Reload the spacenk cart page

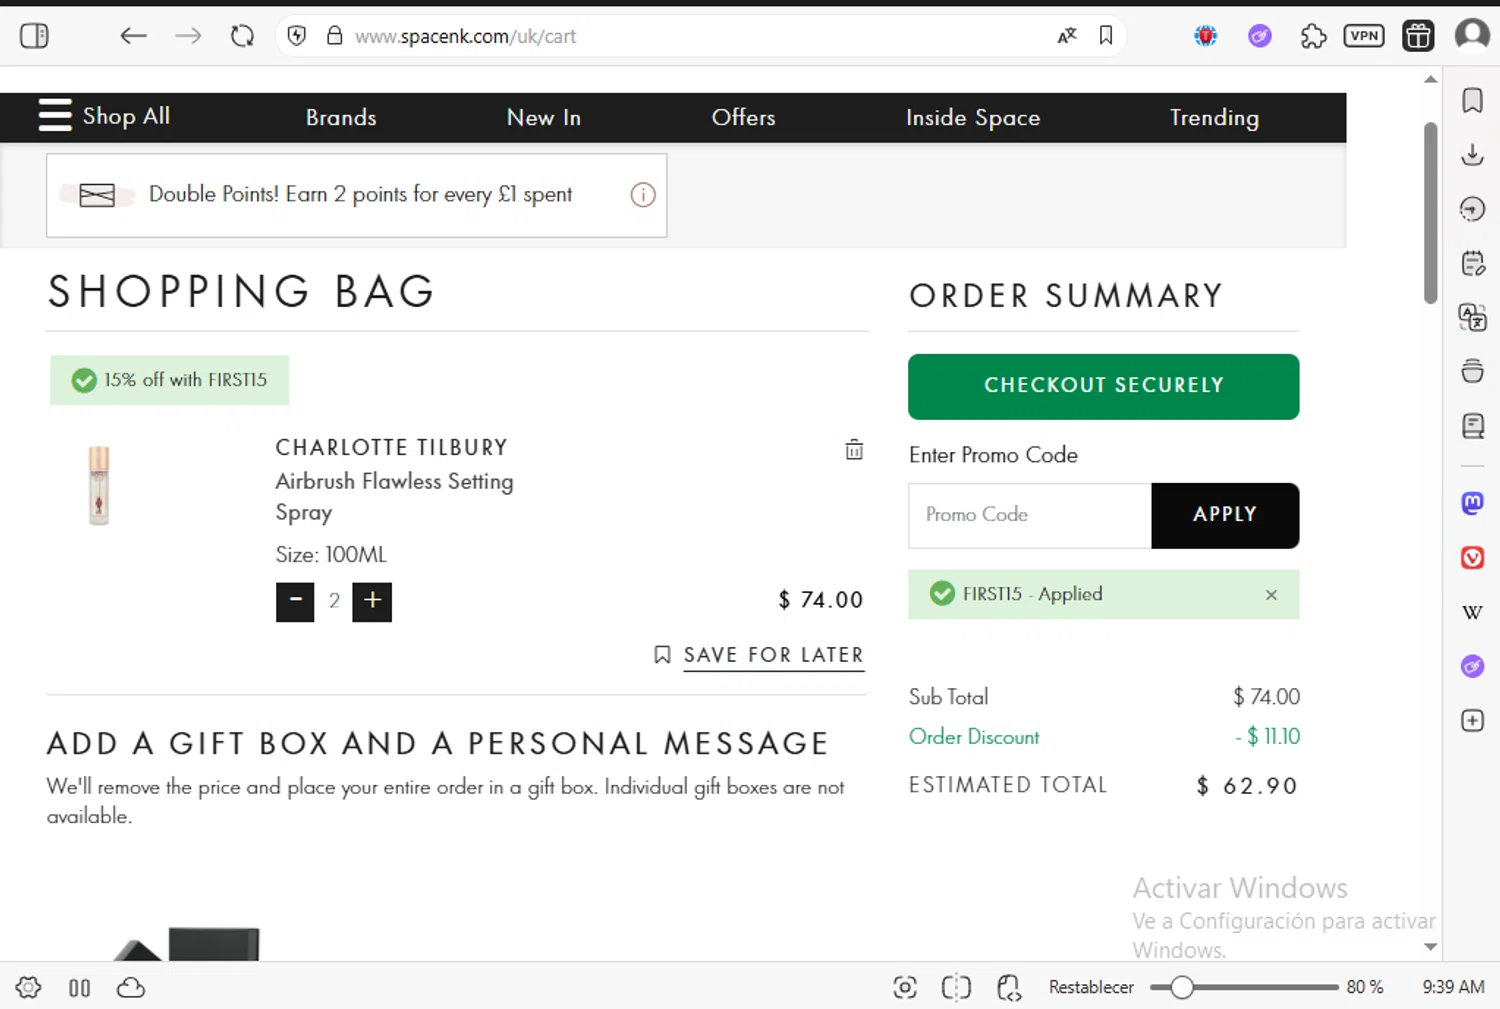point(242,36)
